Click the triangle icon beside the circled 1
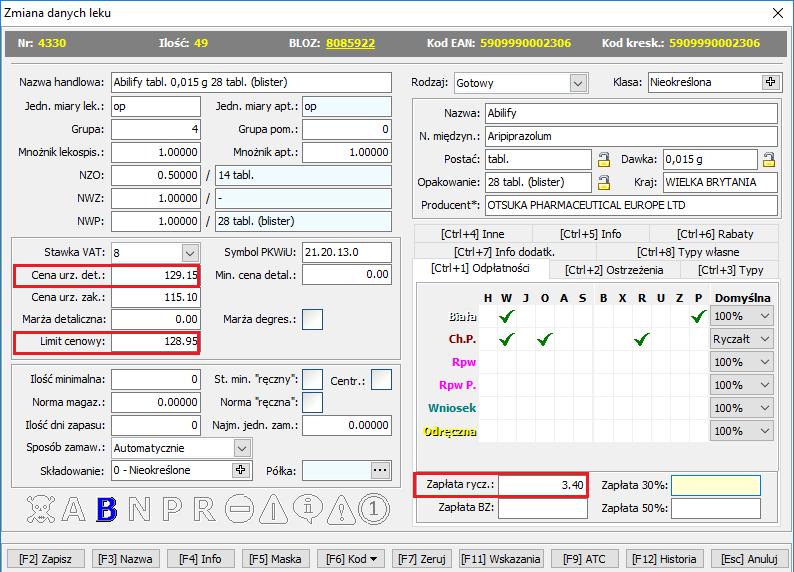Image resolution: width=794 pixels, height=572 pixels. [x=341, y=509]
